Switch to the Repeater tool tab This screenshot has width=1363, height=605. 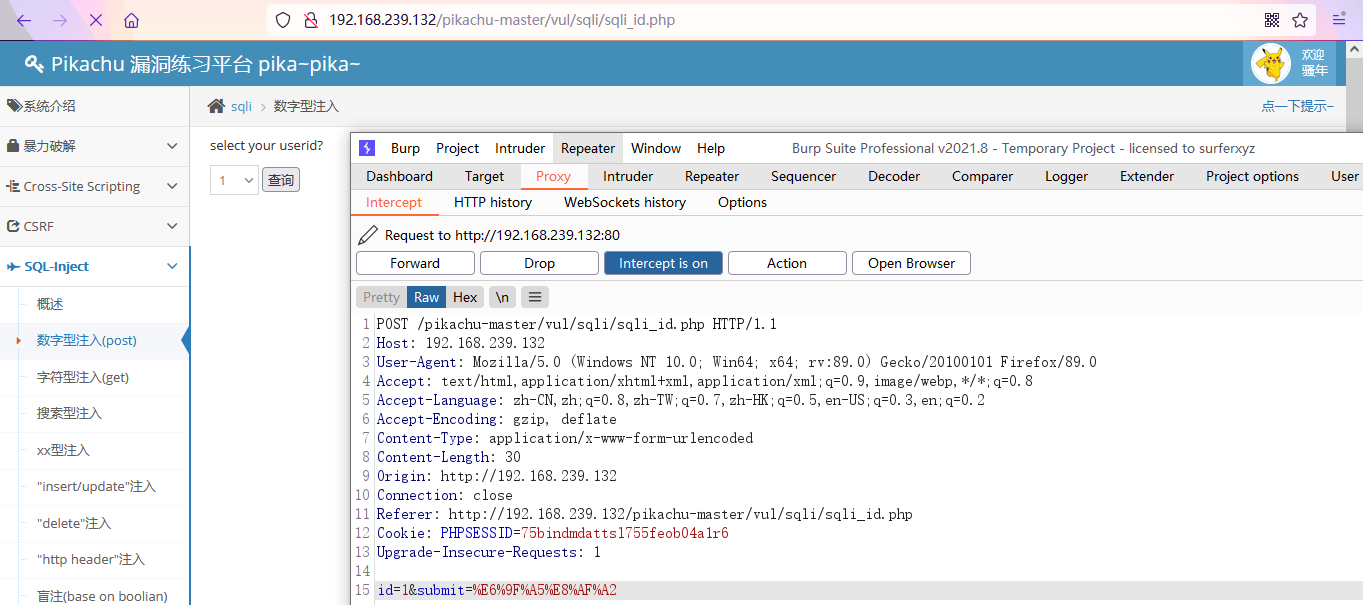coord(712,176)
